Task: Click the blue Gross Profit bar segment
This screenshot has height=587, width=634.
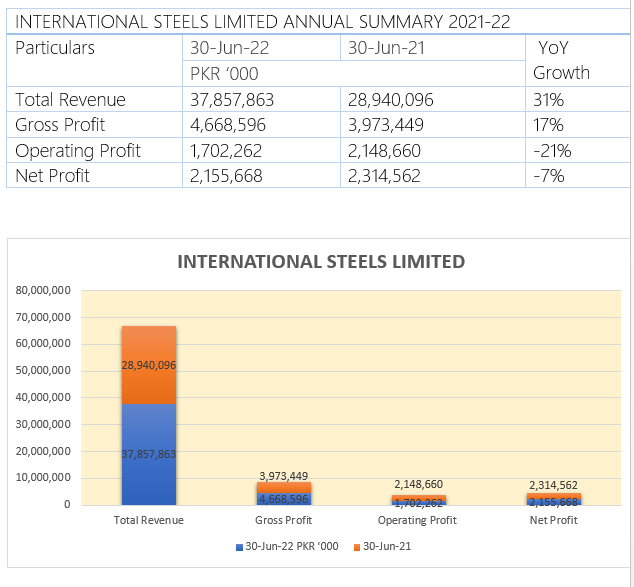Action: (284, 499)
